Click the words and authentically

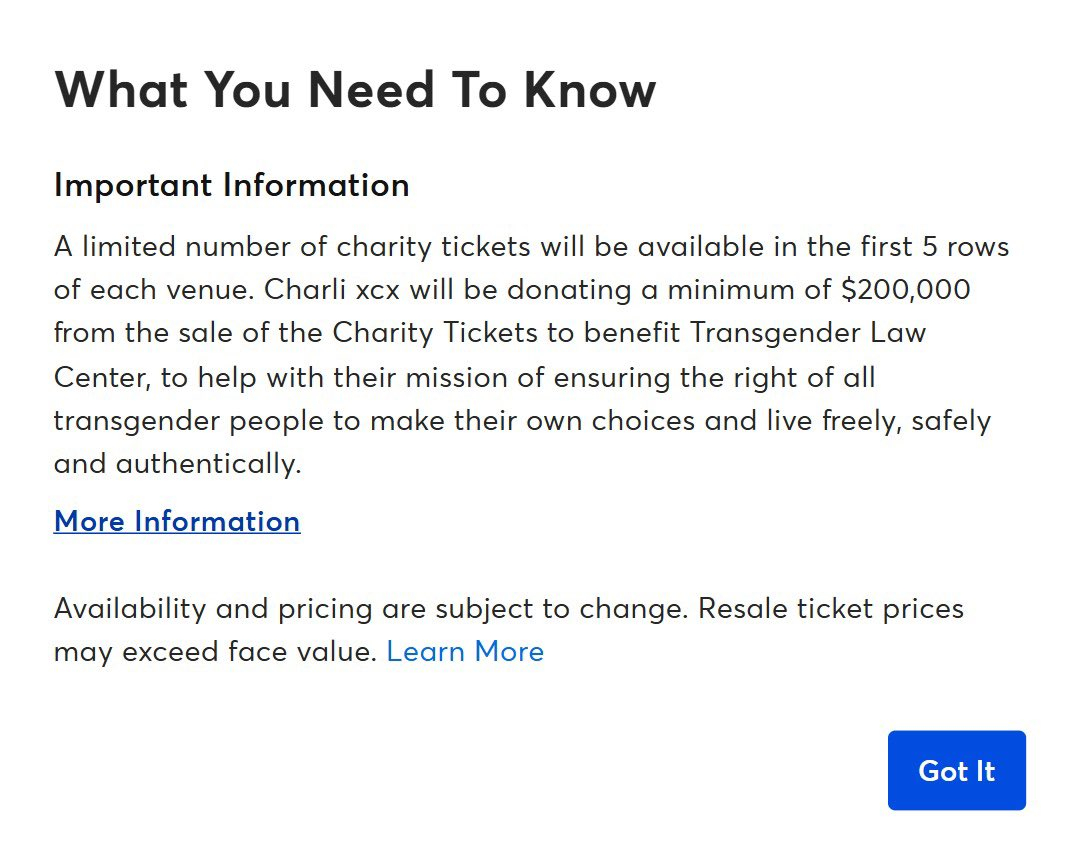(x=178, y=463)
